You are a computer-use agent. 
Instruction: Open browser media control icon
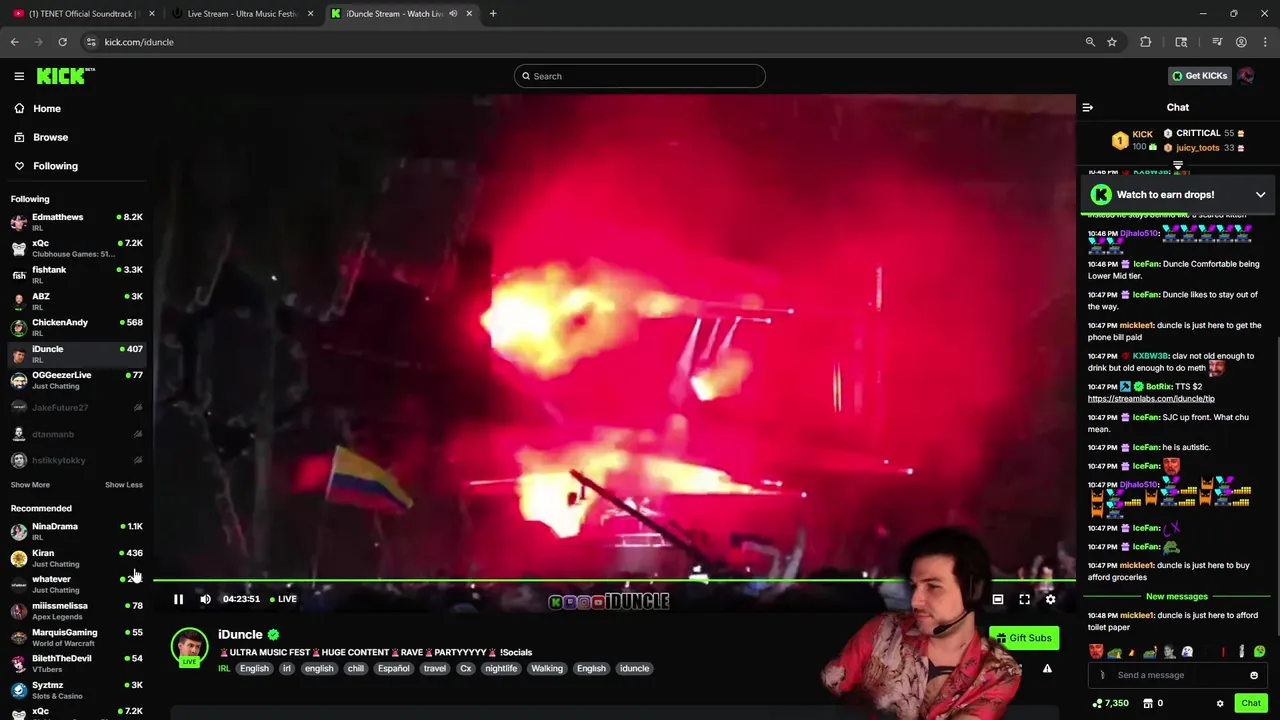point(1217,42)
